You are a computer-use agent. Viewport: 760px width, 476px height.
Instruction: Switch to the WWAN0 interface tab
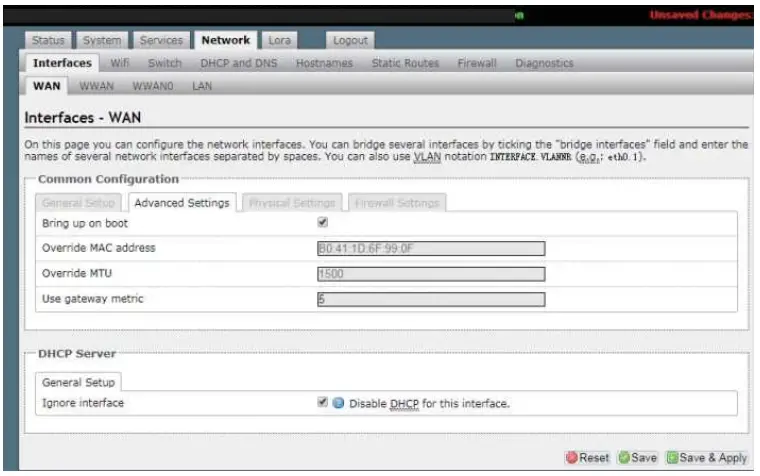[x=153, y=86]
